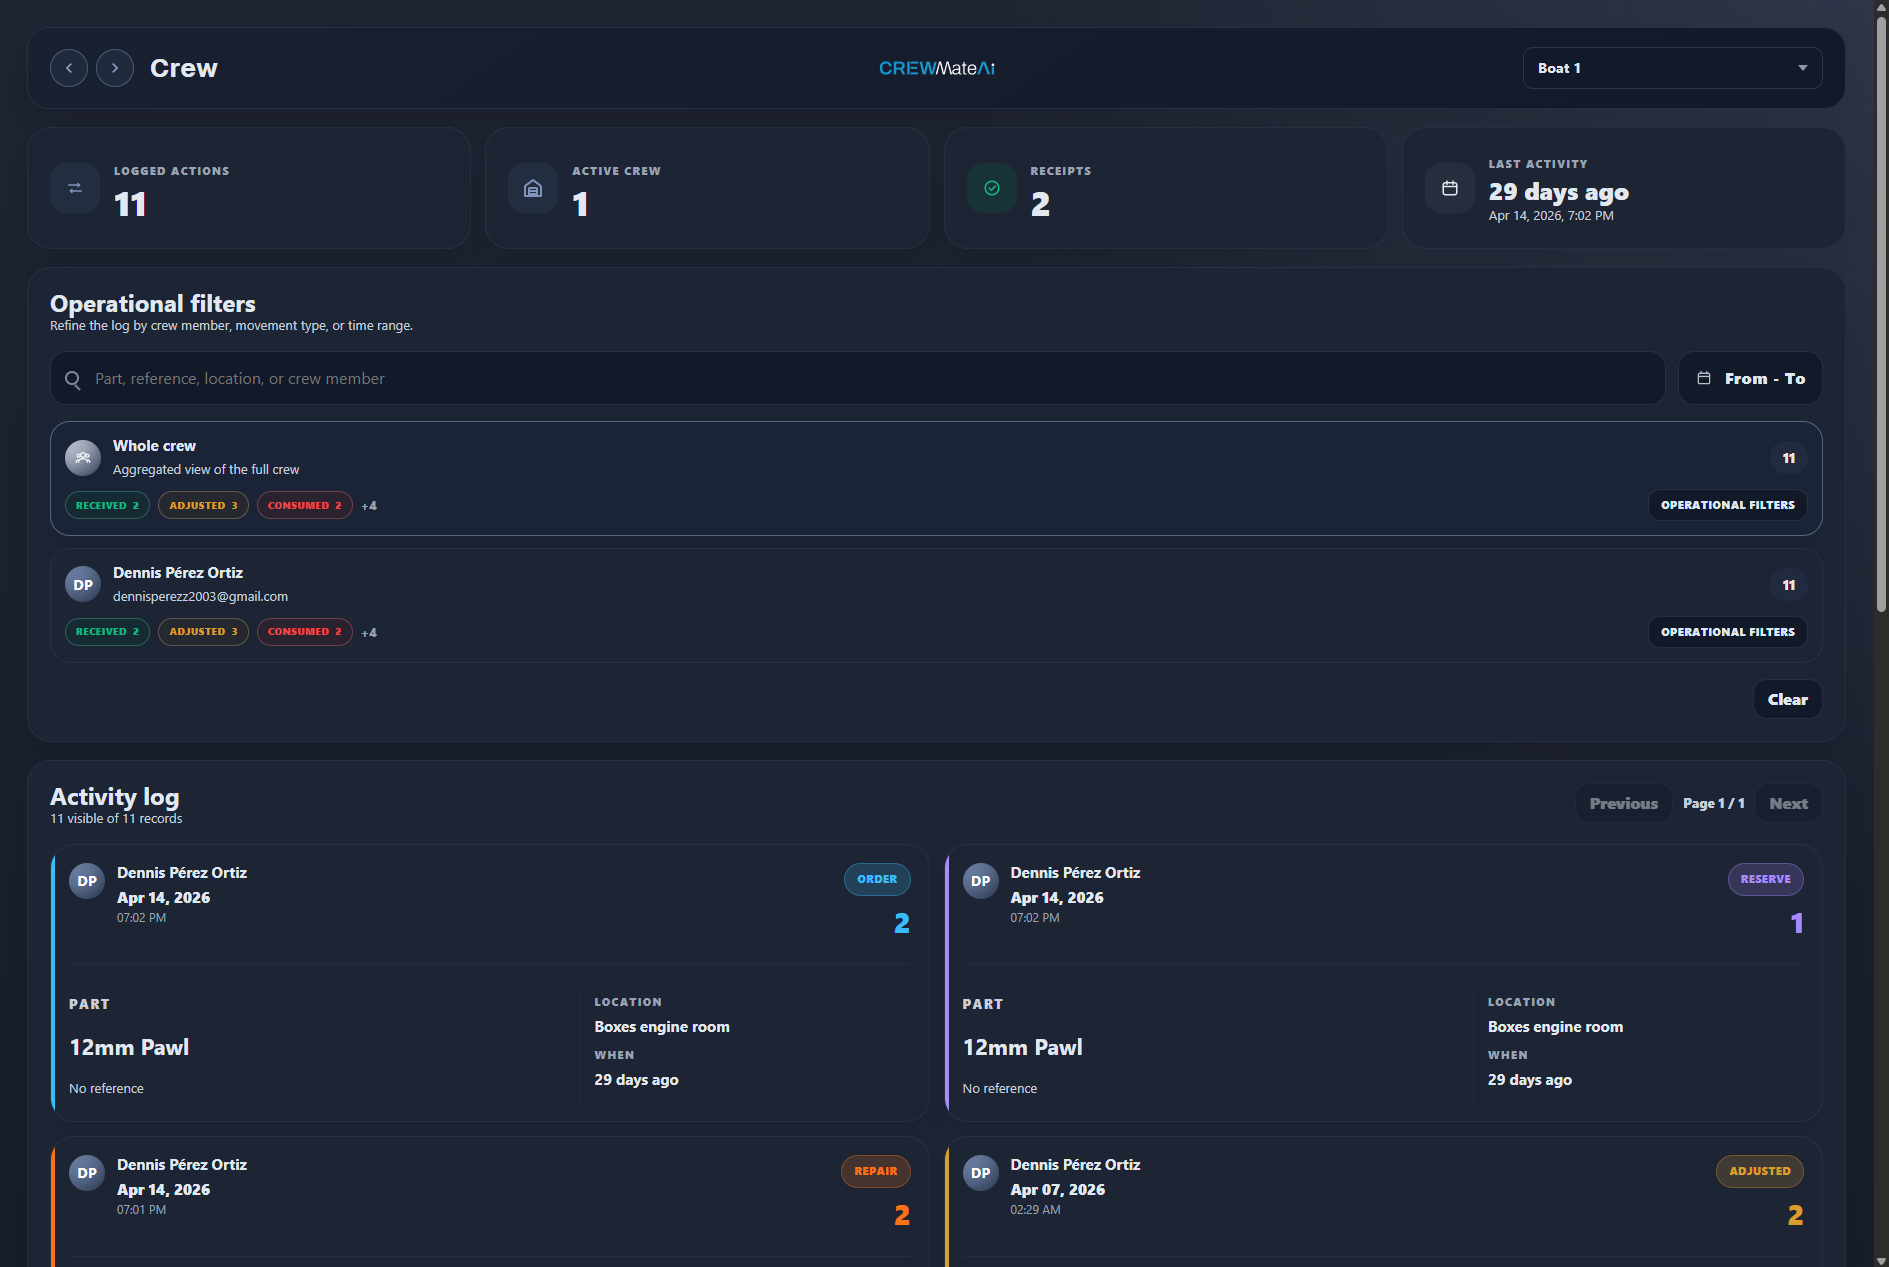Toggle ADJUSTED 3 chip in Whole crew row
1889x1267 pixels.
(x=203, y=505)
